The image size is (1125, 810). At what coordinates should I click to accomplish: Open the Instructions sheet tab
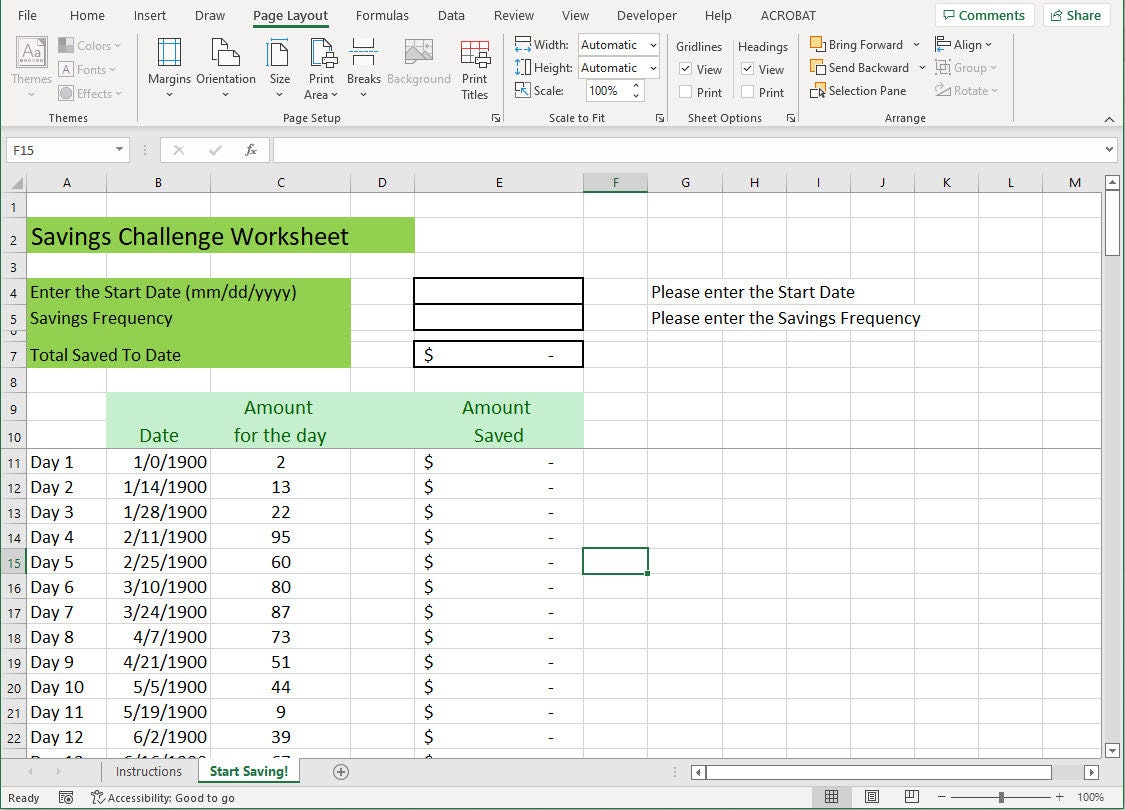[148, 771]
